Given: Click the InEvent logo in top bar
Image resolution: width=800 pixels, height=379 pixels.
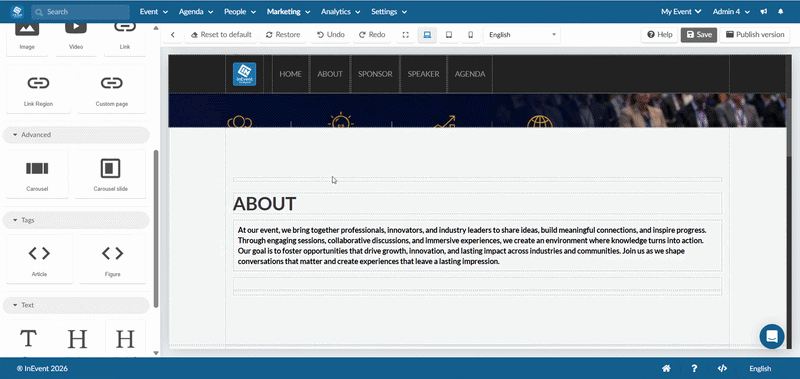Looking at the screenshot, I should (17, 12).
